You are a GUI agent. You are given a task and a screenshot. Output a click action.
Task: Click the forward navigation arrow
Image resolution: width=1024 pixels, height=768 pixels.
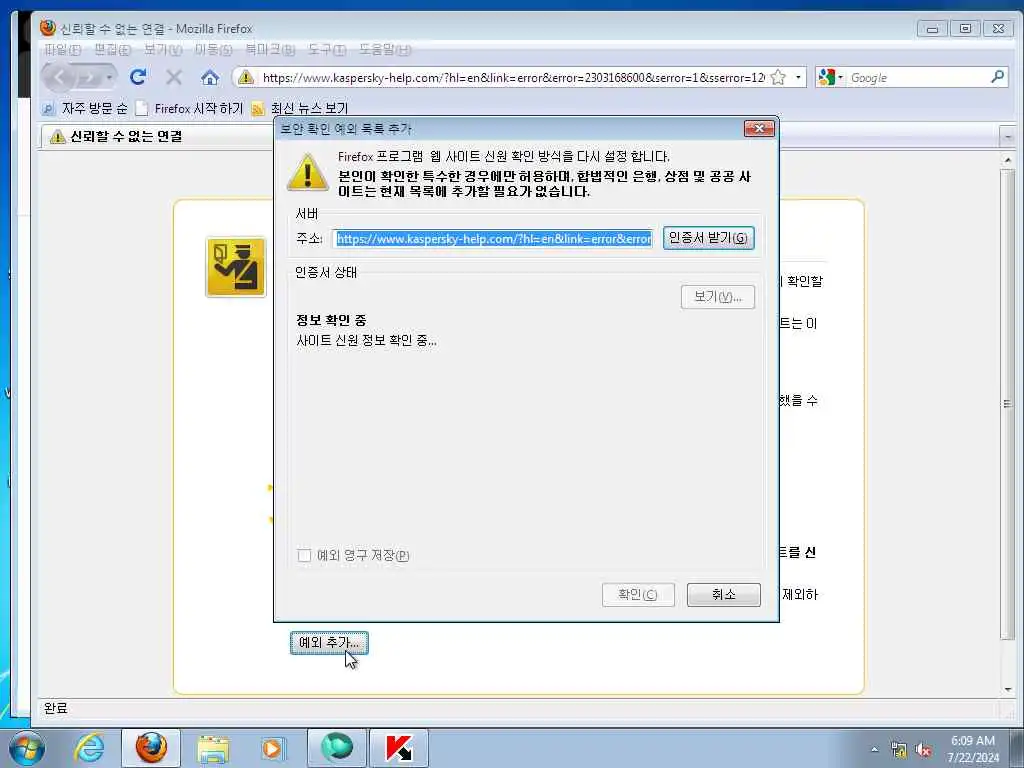(89, 78)
